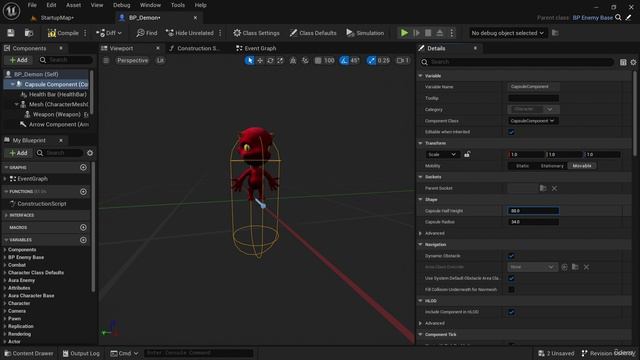
Task: Click Add in My Blueprint panel
Action: point(18,153)
